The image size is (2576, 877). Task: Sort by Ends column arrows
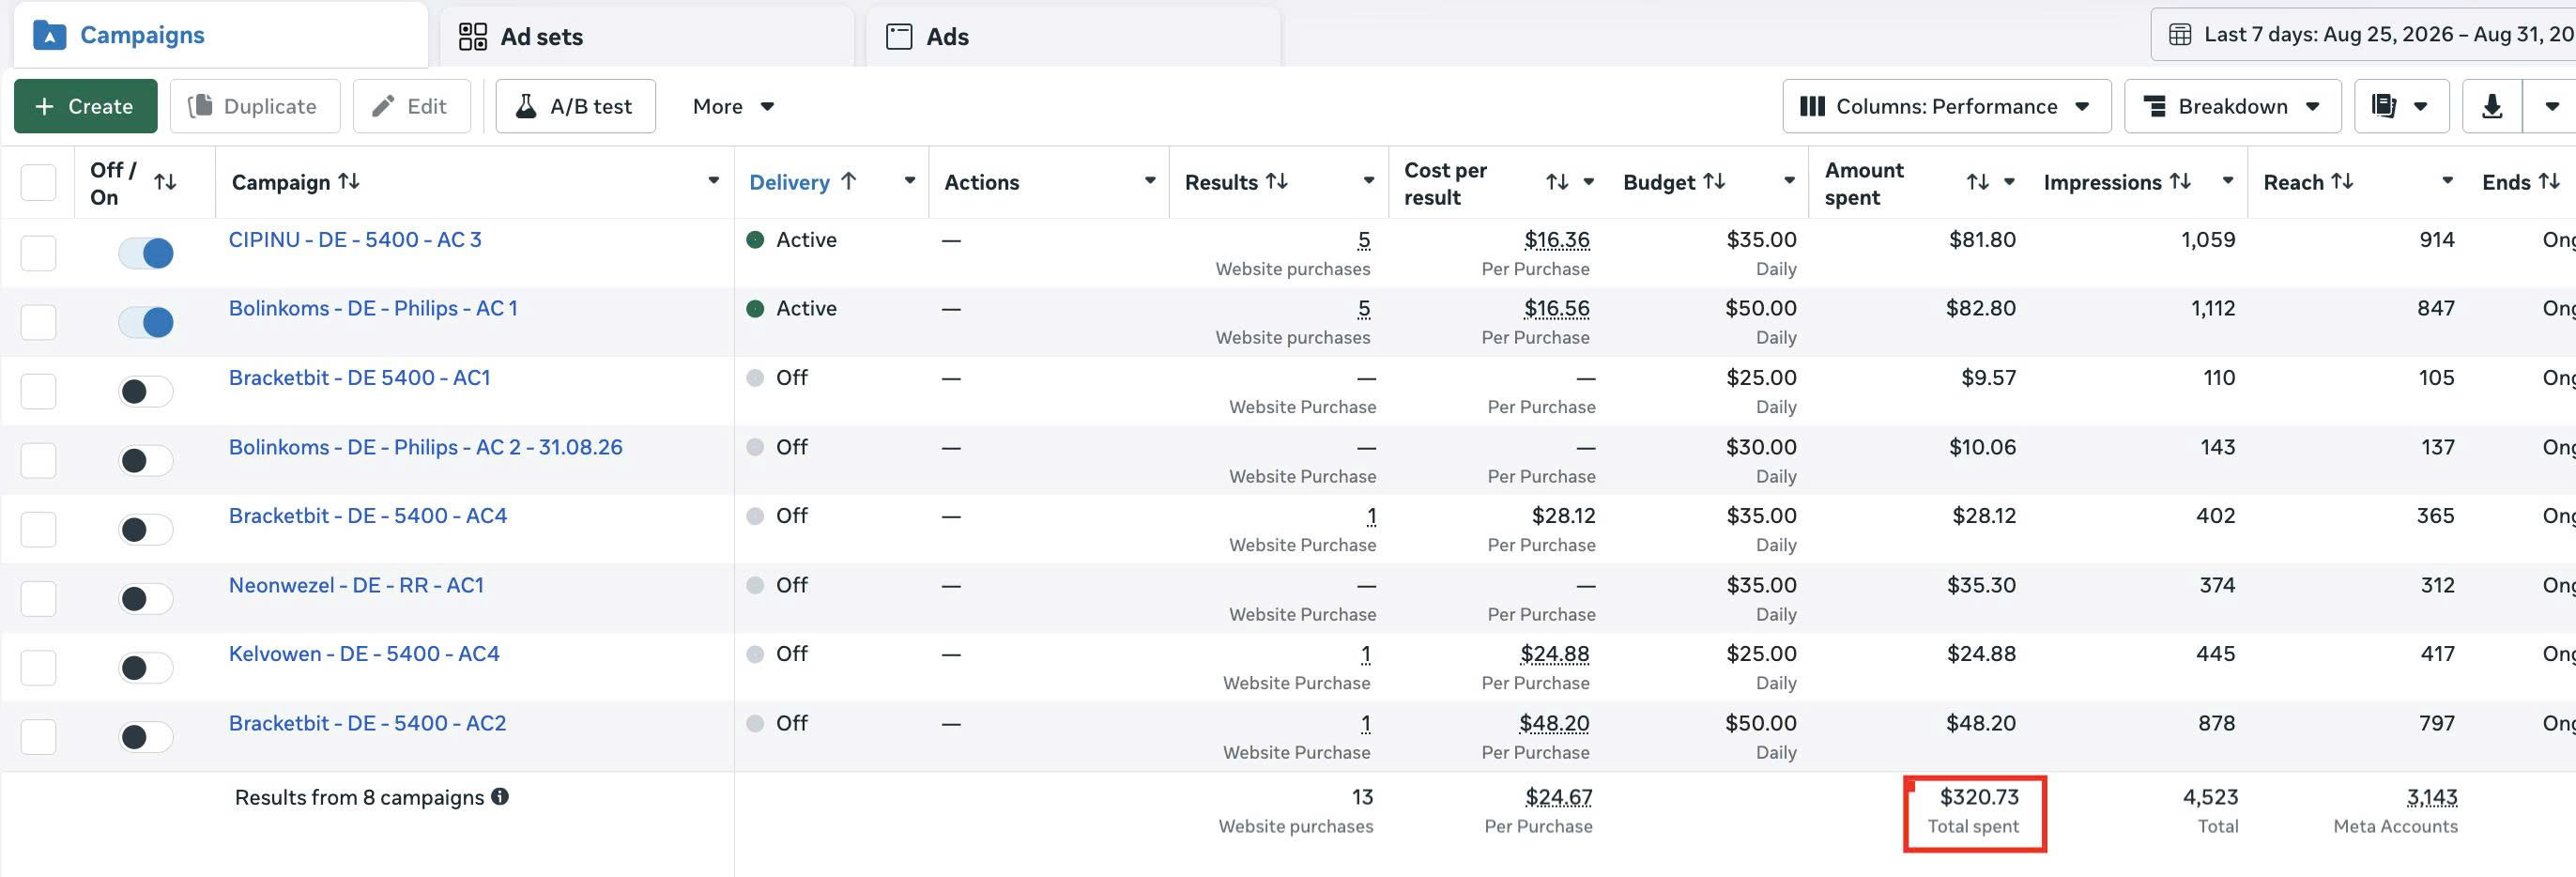[x=2549, y=181]
